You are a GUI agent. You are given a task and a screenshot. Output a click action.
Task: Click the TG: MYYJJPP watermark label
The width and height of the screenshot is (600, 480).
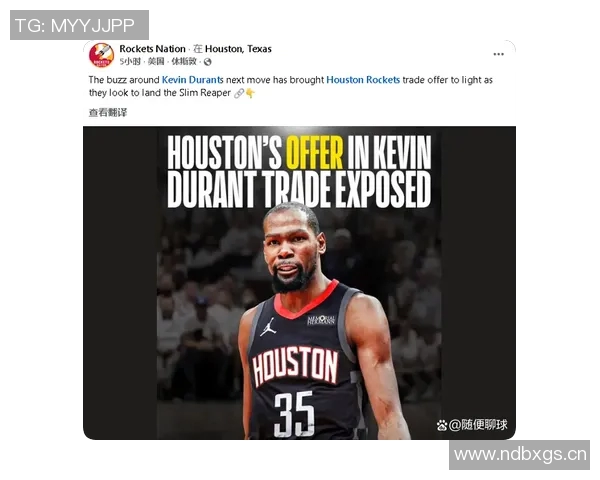pyautogui.click(x=79, y=25)
